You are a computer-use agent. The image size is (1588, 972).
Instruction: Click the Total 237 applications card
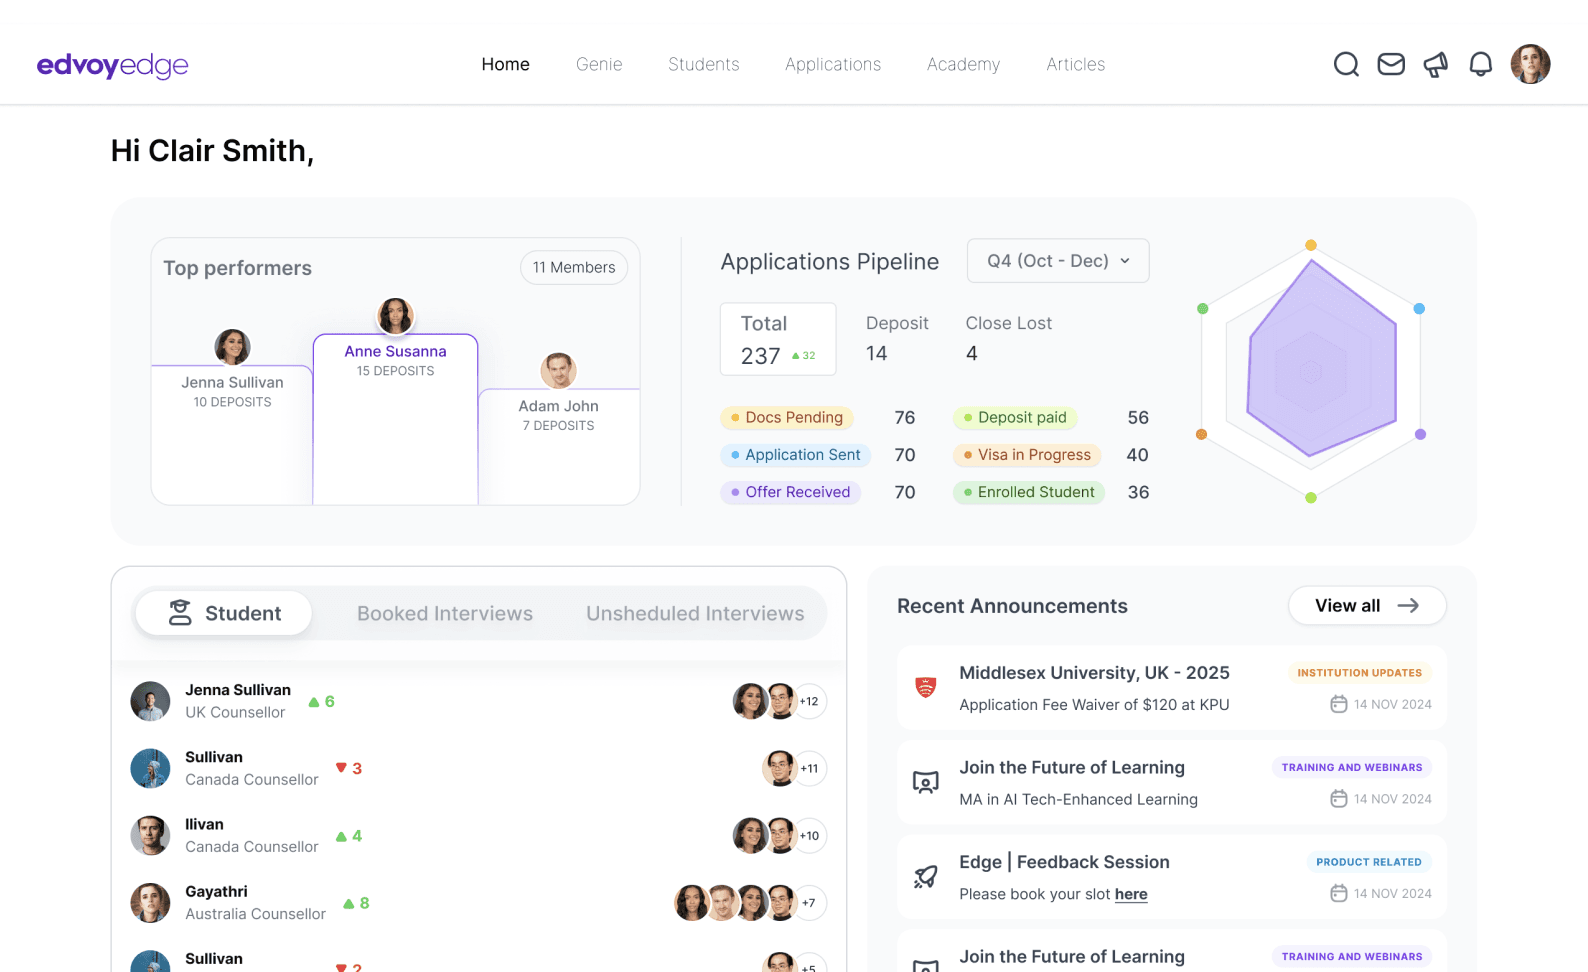778,339
